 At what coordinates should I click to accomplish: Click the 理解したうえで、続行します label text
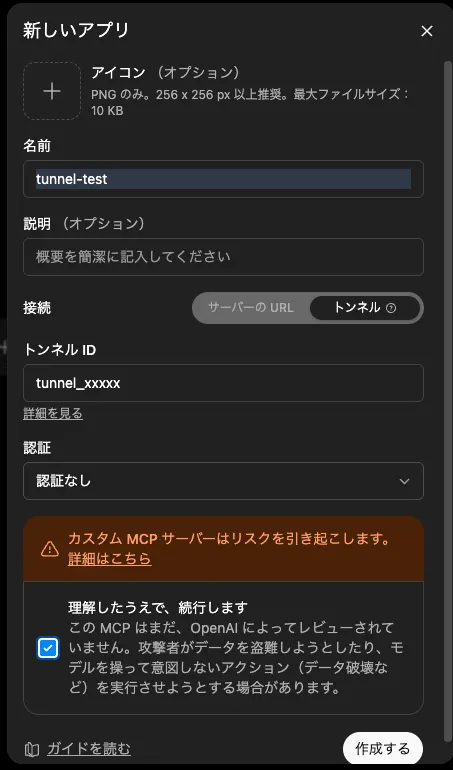click(157, 607)
